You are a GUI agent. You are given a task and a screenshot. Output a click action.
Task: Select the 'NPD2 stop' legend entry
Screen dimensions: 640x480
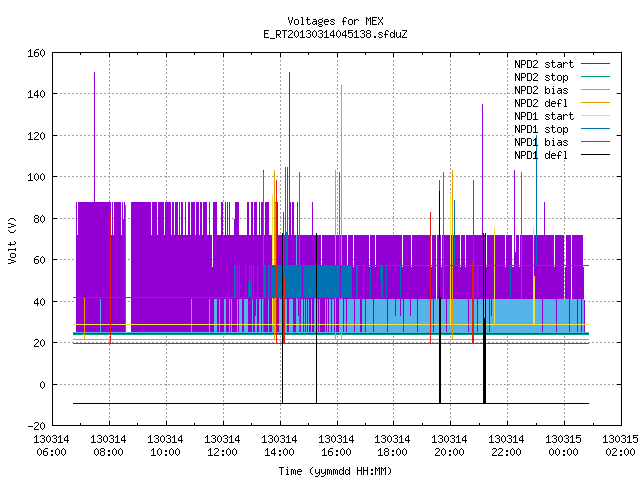(x=541, y=77)
